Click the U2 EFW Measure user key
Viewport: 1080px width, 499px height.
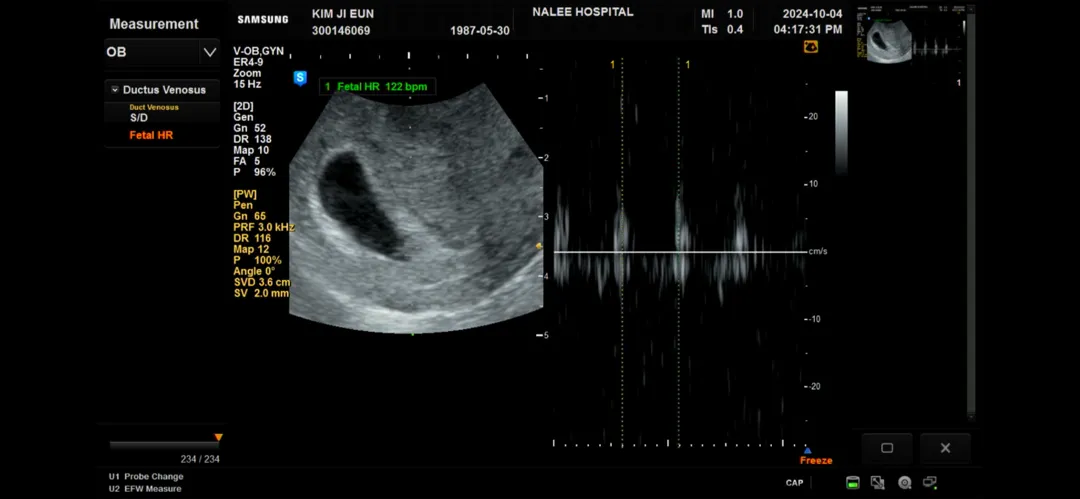coord(145,489)
